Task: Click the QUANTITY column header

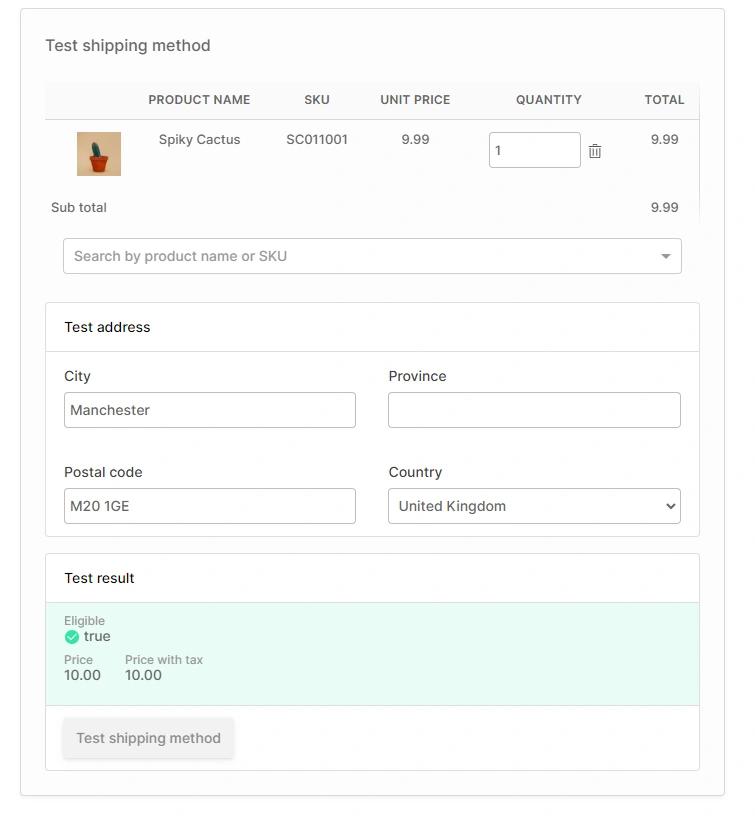Action: (548, 100)
